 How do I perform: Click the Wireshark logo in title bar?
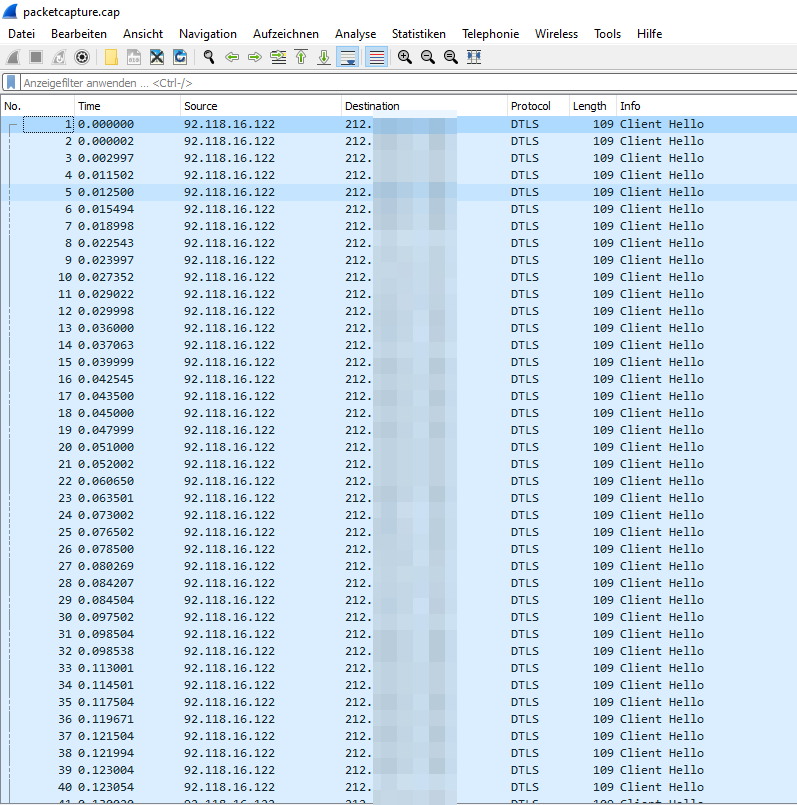coord(10,11)
